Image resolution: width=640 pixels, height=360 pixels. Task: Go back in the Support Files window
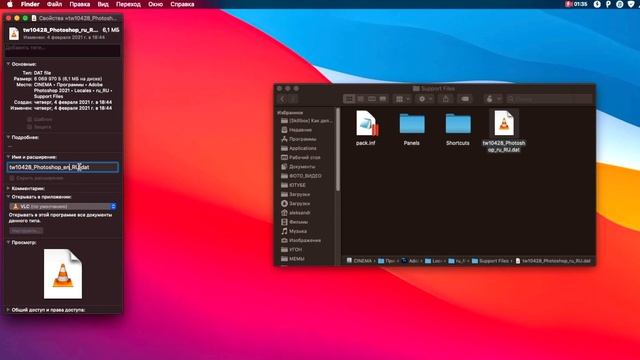tap(282, 99)
